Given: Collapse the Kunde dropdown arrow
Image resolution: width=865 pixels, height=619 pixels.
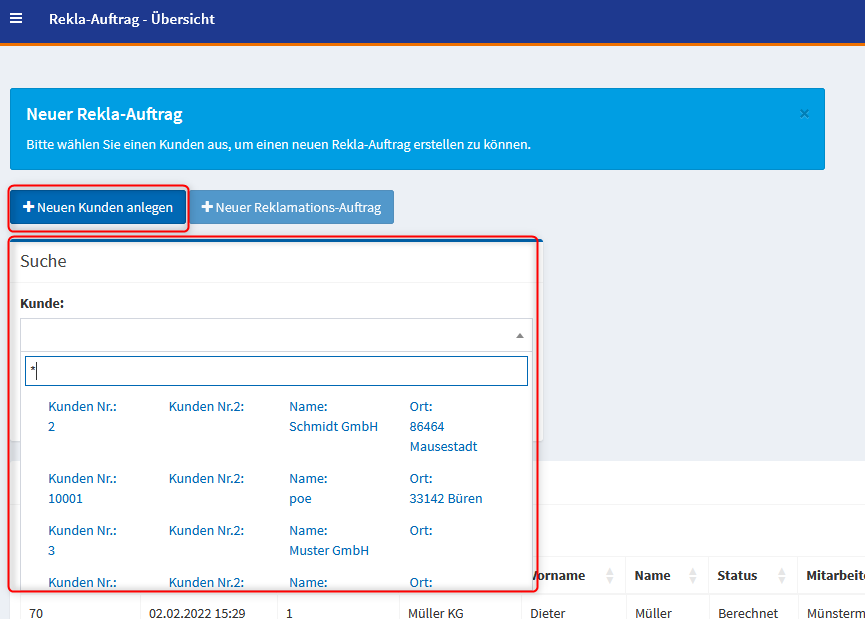Looking at the screenshot, I should click(x=519, y=336).
